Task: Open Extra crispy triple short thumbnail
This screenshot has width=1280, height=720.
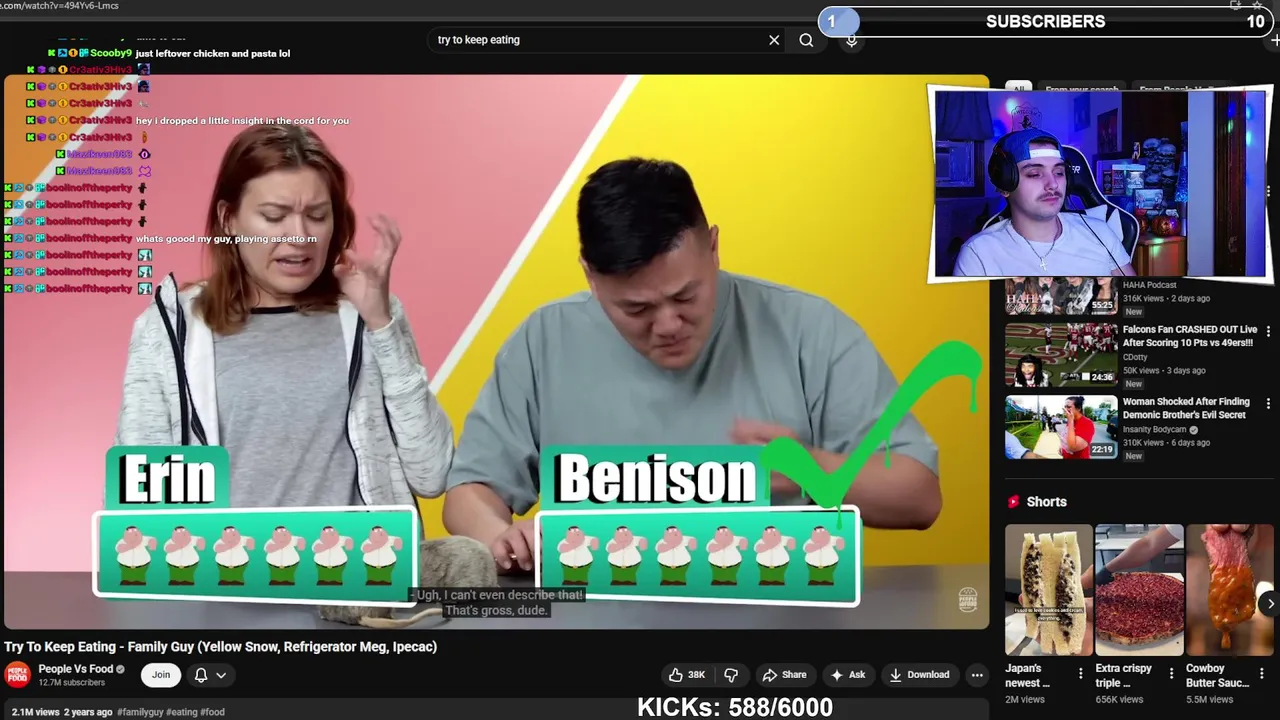Action: 1139,589
